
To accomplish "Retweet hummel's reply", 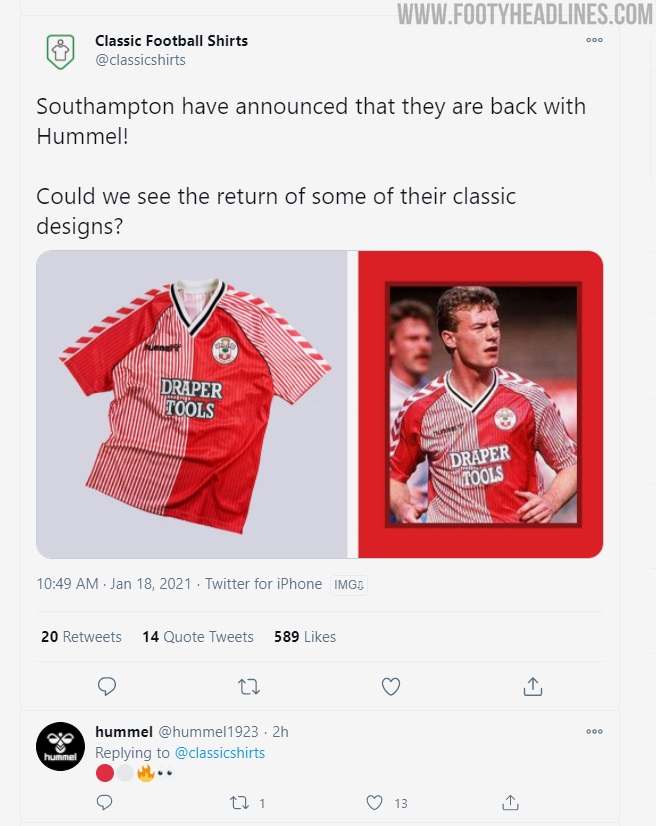I will 240,802.
